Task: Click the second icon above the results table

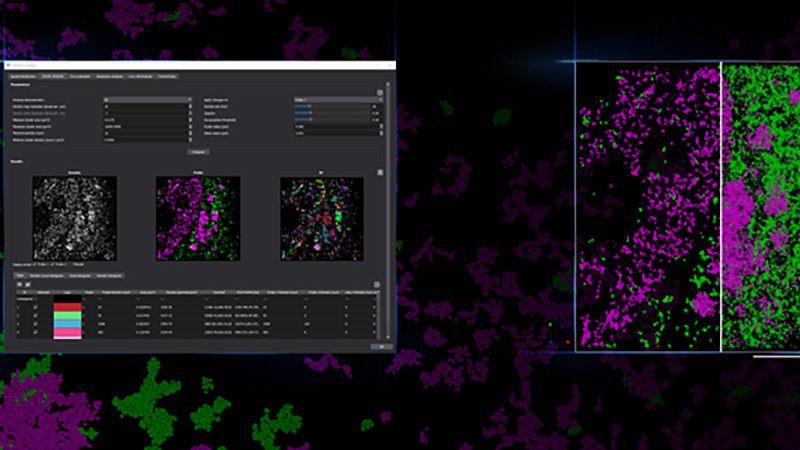Action: 29,285
